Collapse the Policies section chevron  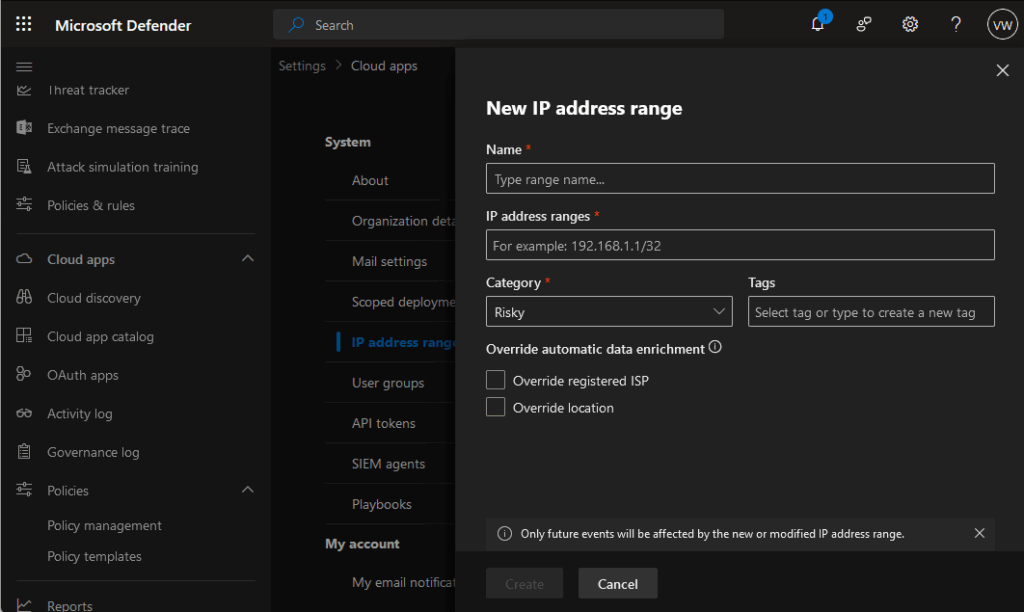pos(247,490)
